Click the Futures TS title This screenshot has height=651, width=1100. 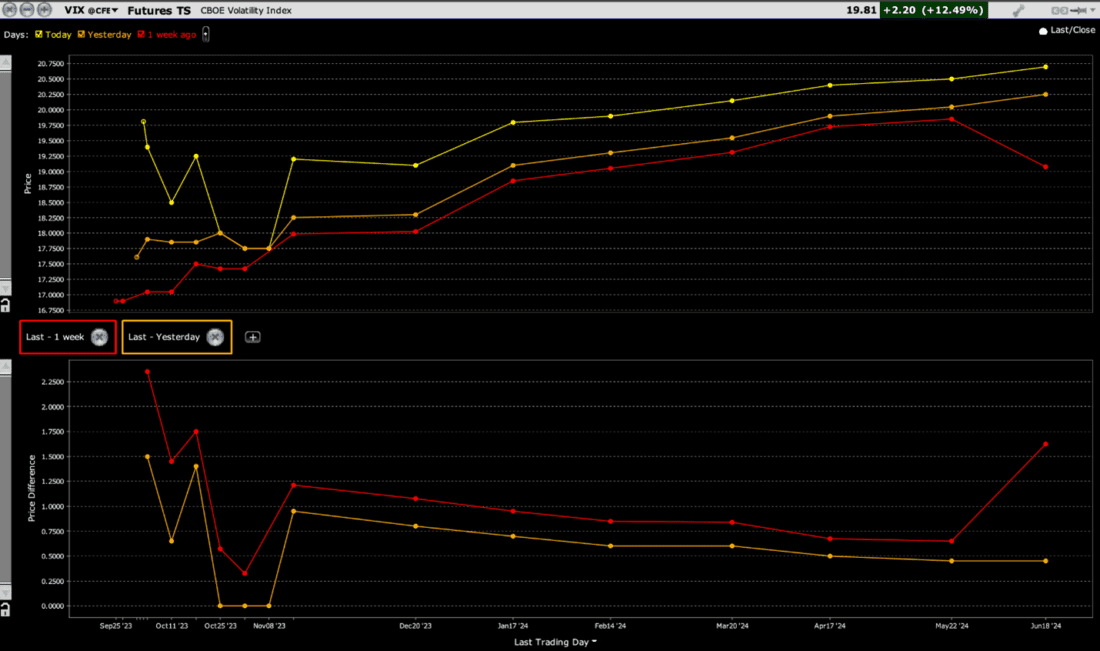tap(159, 11)
